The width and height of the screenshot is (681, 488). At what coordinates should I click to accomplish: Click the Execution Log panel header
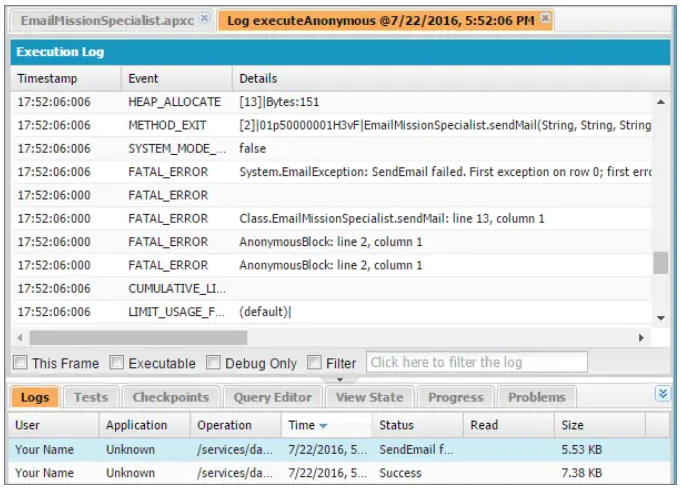click(x=340, y=52)
